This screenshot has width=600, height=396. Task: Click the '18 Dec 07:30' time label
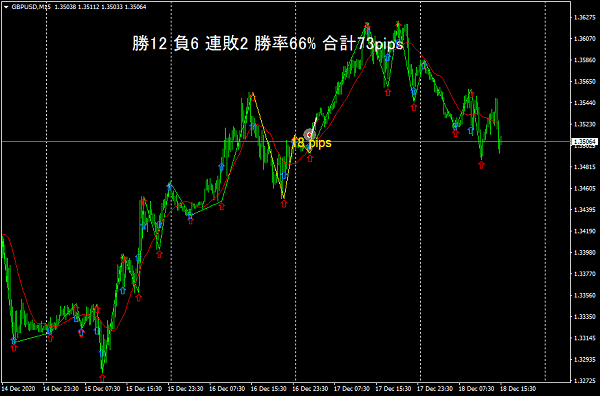click(x=476, y=389)
